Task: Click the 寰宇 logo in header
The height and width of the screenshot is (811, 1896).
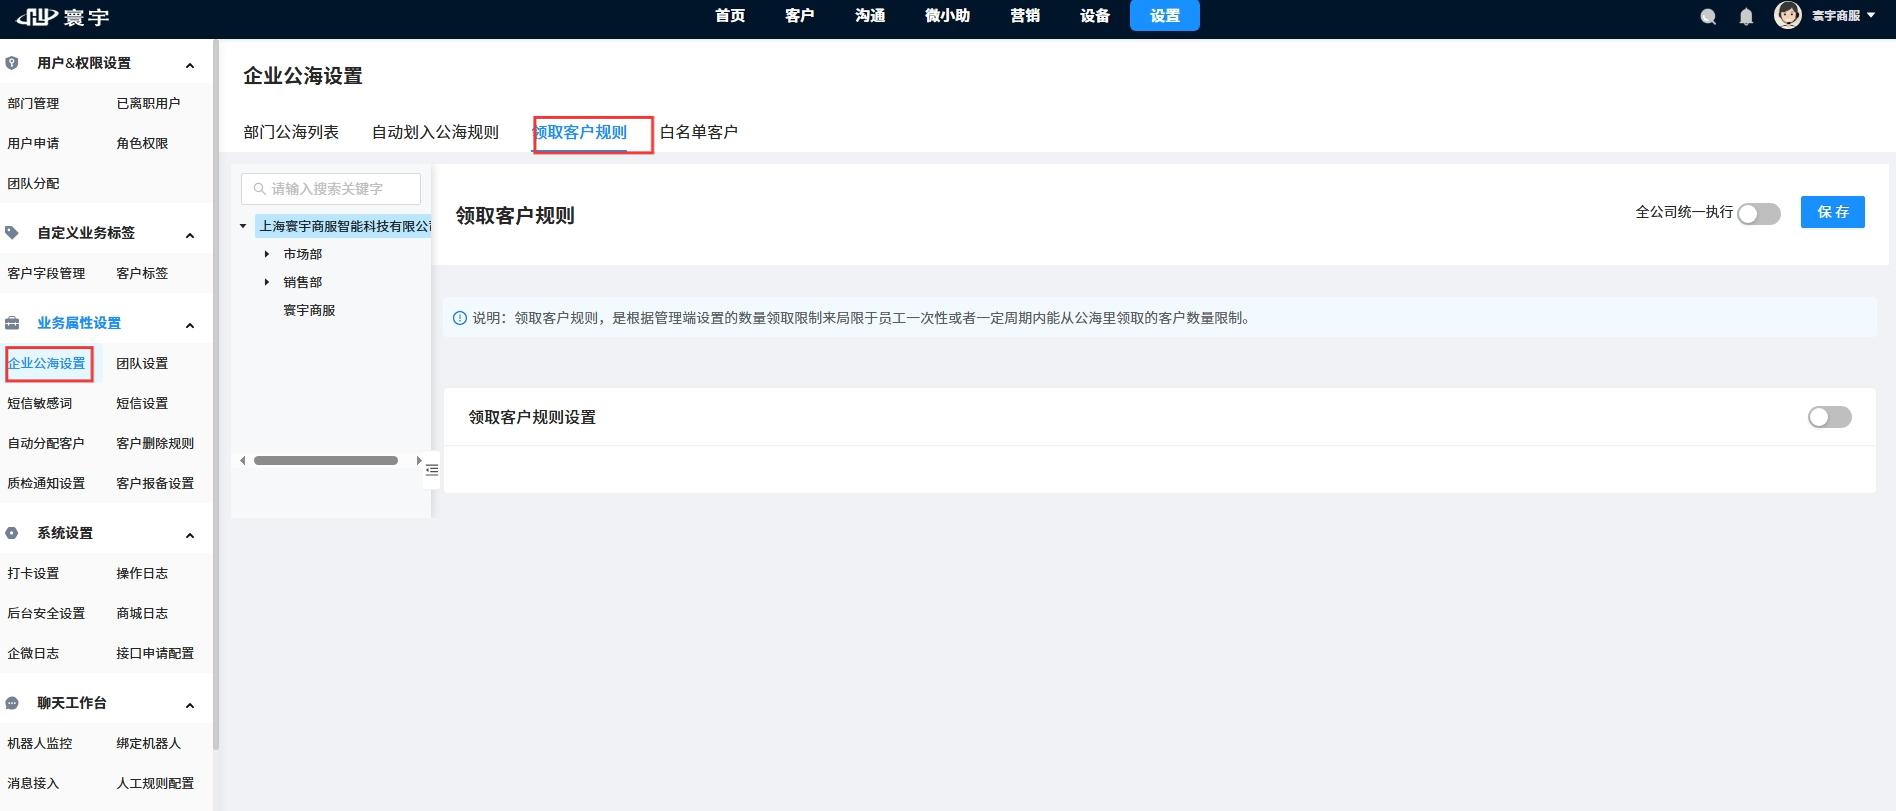Action: point(62,16)
